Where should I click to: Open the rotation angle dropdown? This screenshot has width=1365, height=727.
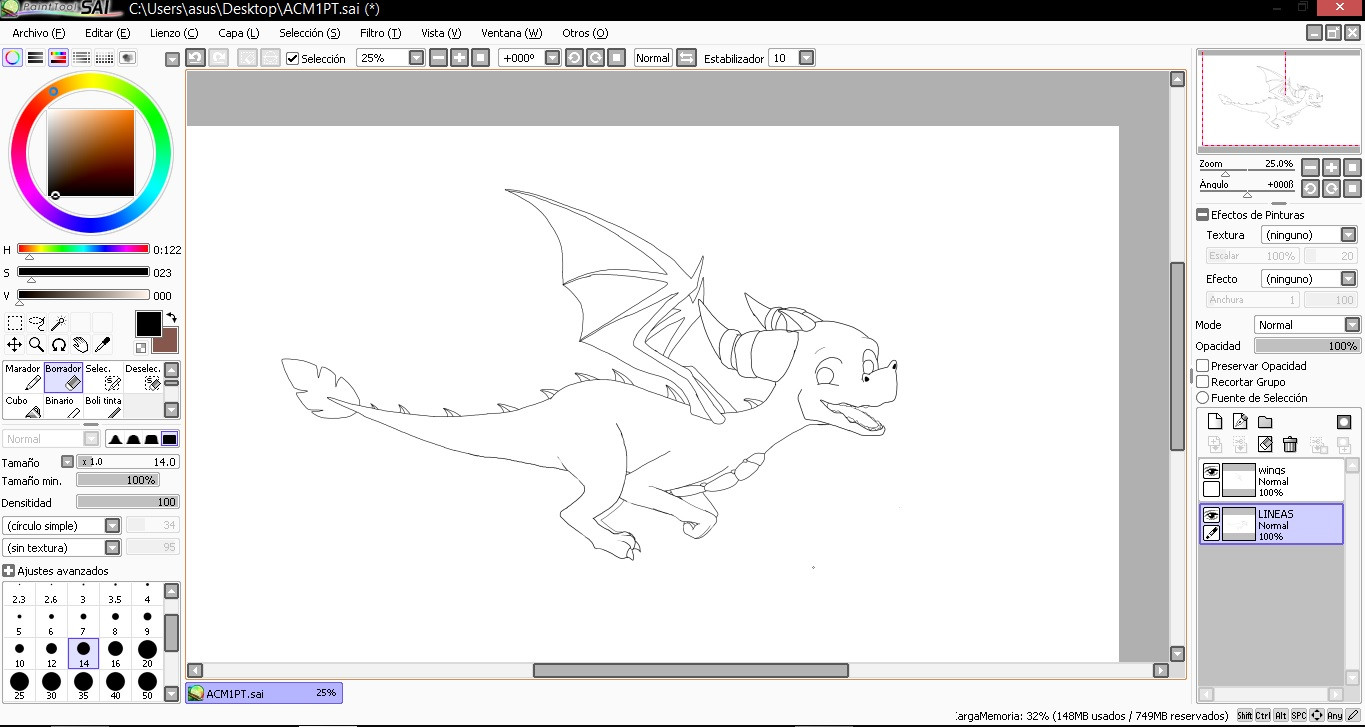click(x=552, y=58)
